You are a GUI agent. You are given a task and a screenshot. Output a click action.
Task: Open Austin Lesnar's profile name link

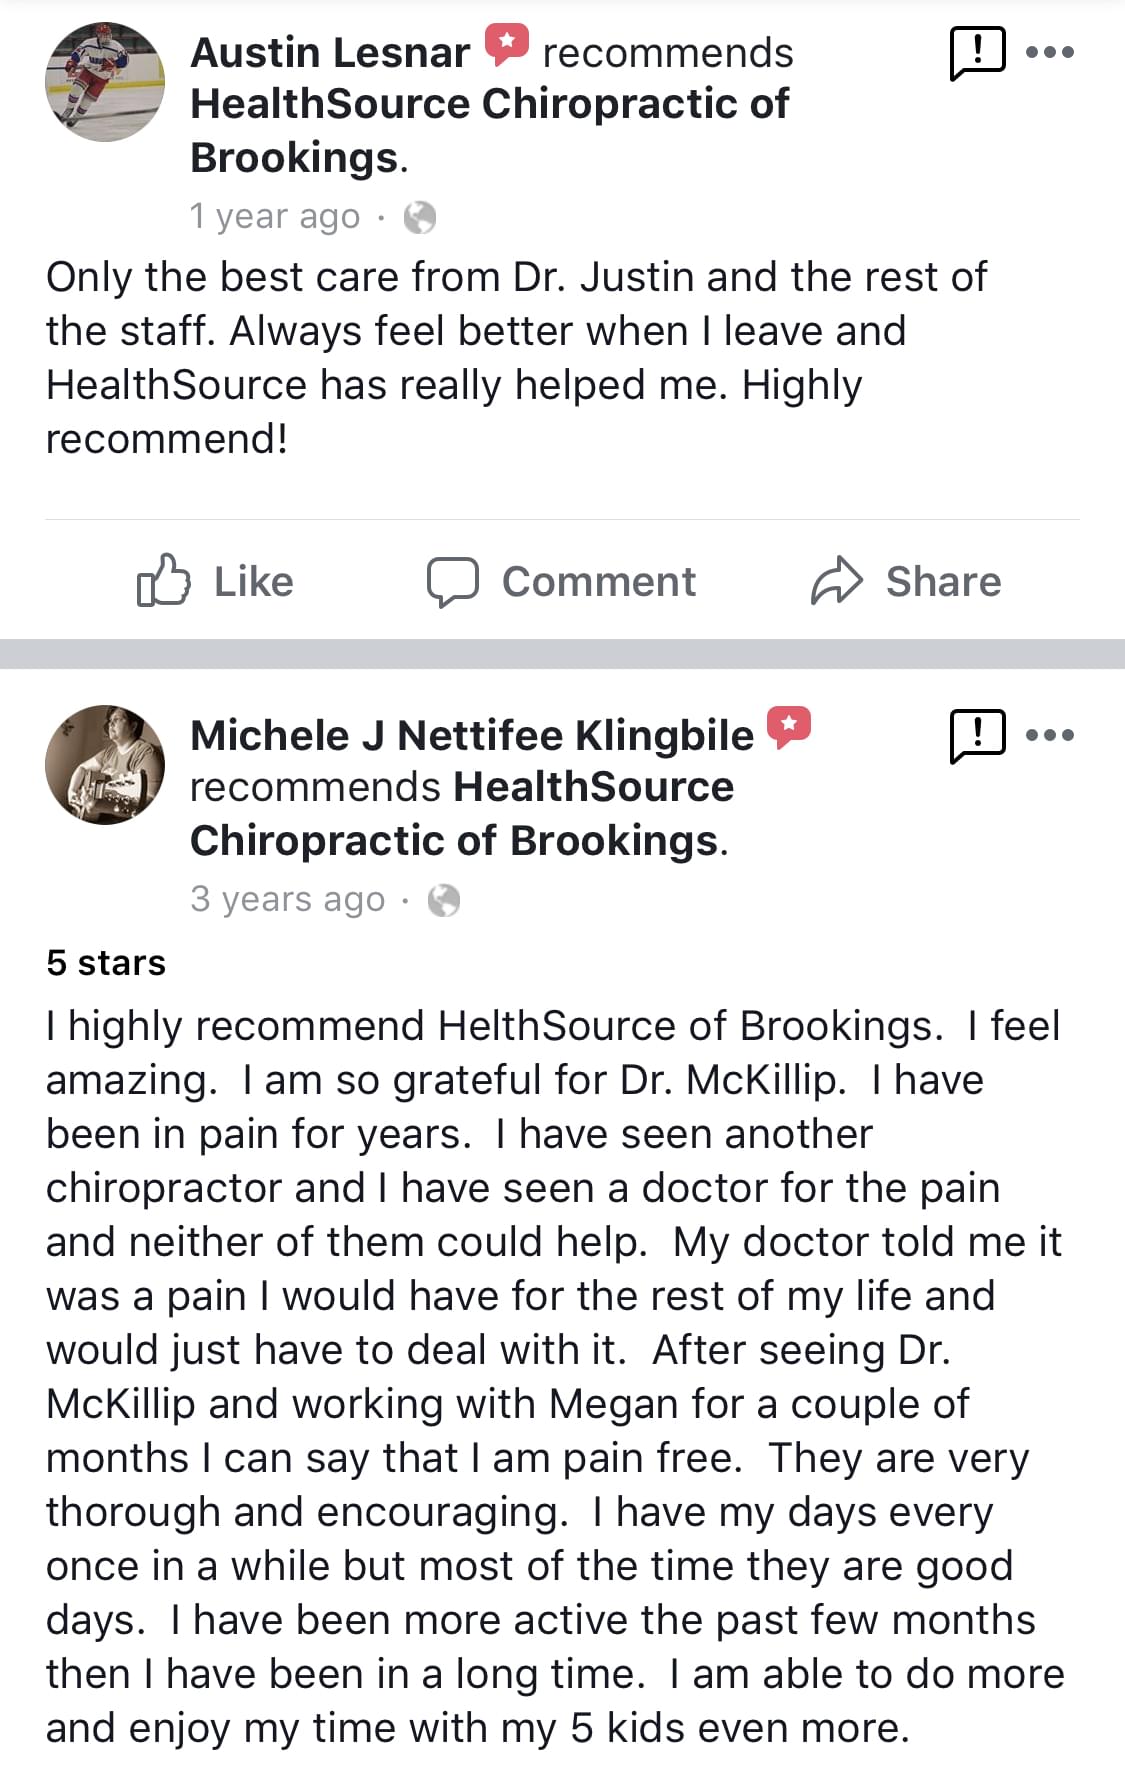click(330, 53)
